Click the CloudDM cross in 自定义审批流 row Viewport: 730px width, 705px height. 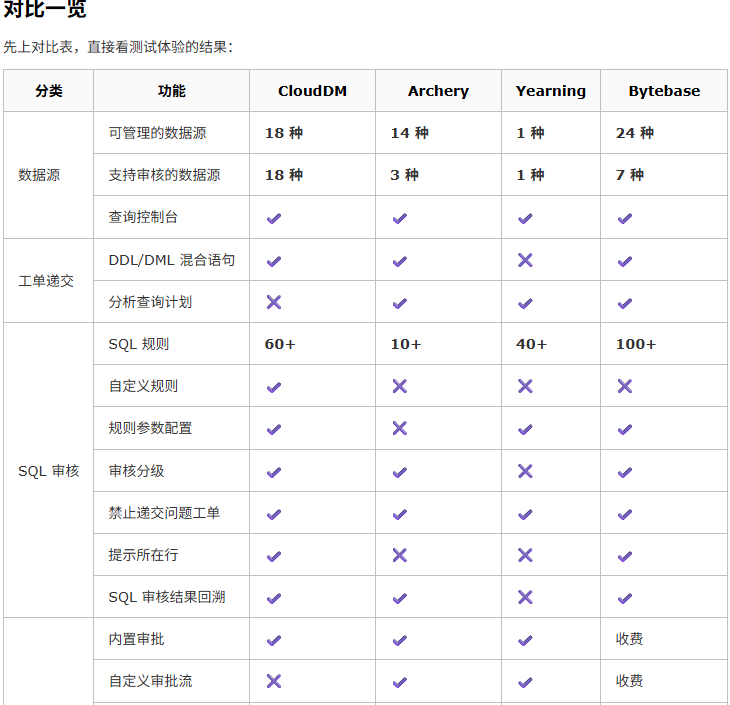click(274, 681)
